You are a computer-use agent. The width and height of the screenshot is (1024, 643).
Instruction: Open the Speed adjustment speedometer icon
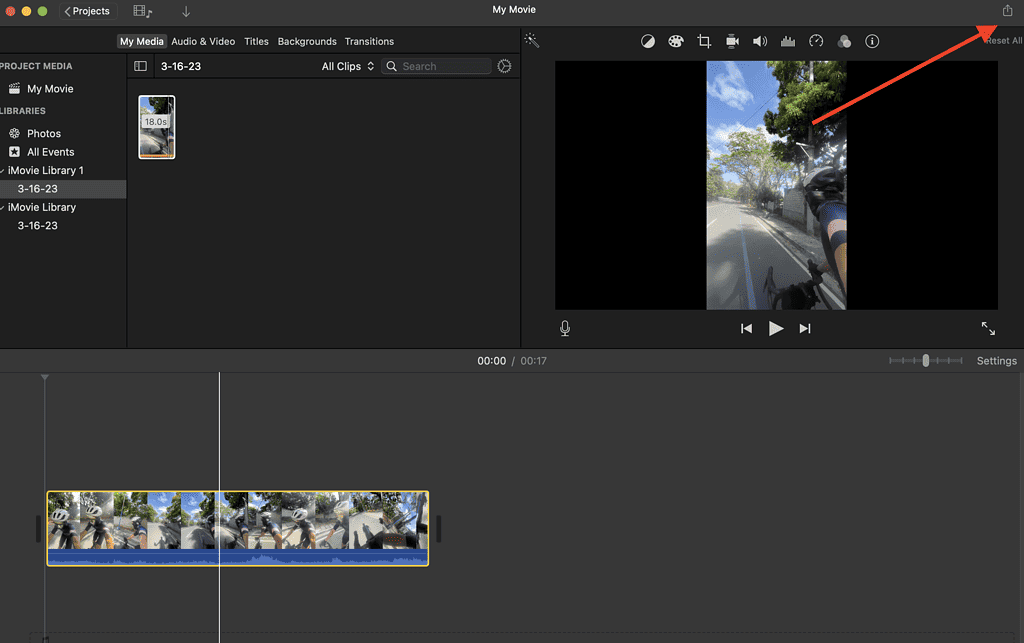pos(816,41)
